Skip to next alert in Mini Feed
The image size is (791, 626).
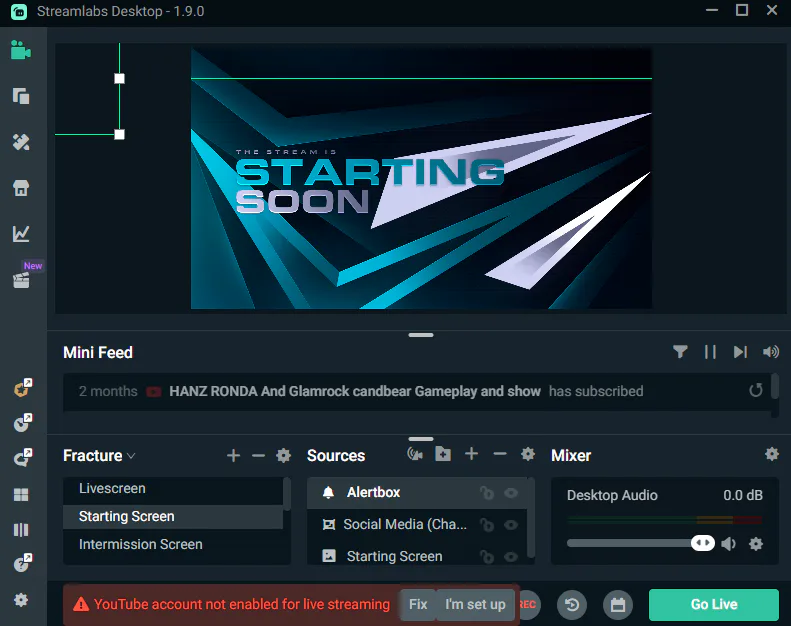pos(740,352)
